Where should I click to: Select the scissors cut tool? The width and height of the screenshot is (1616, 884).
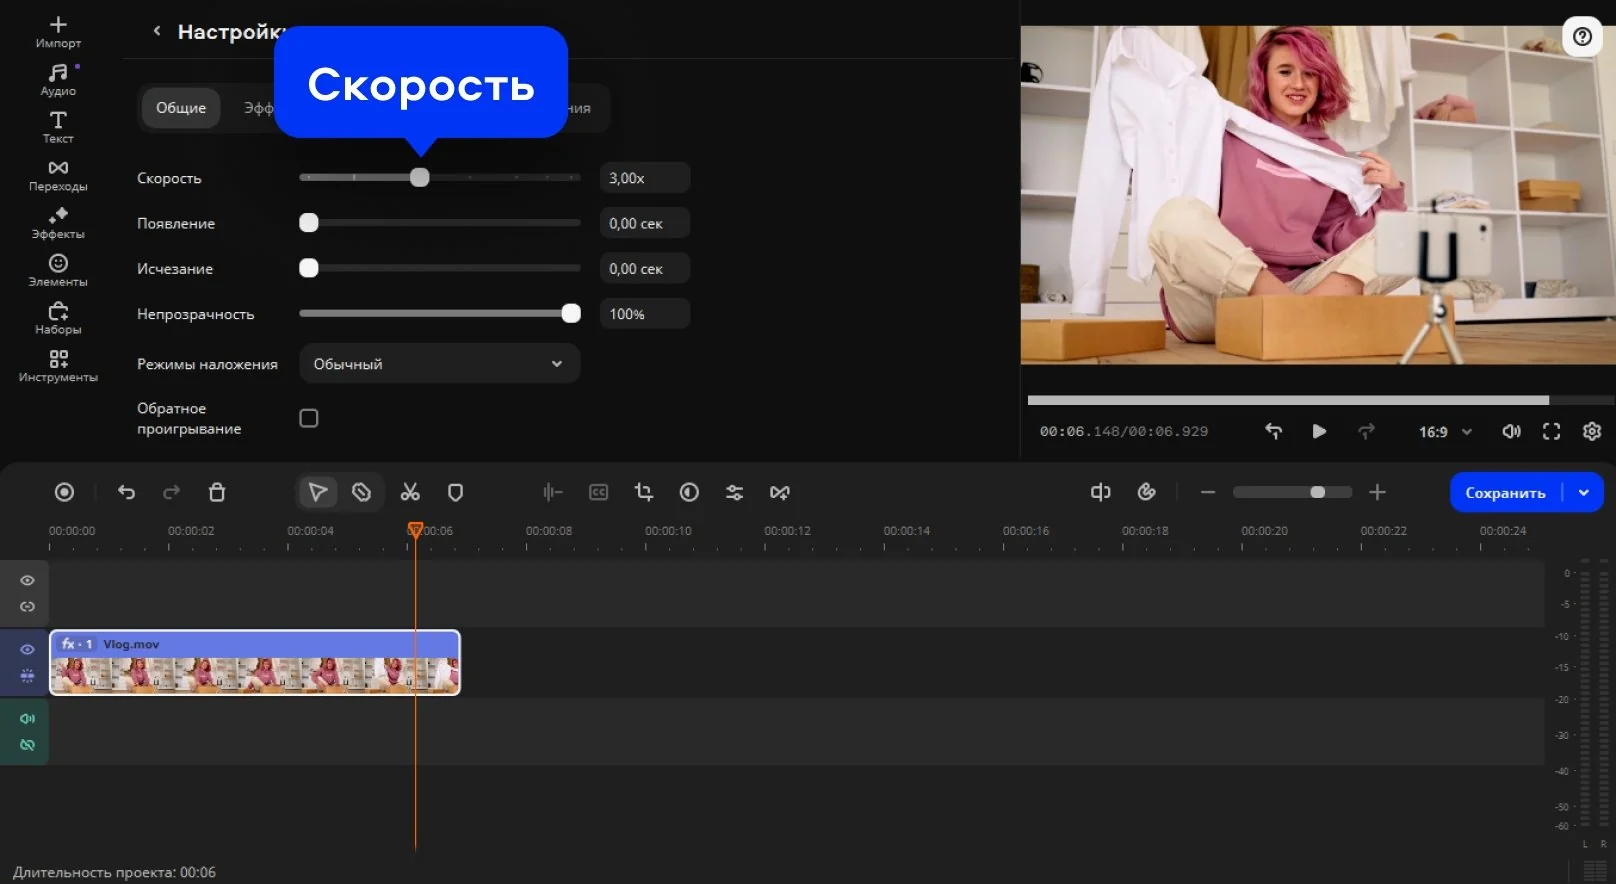(410, 492)
